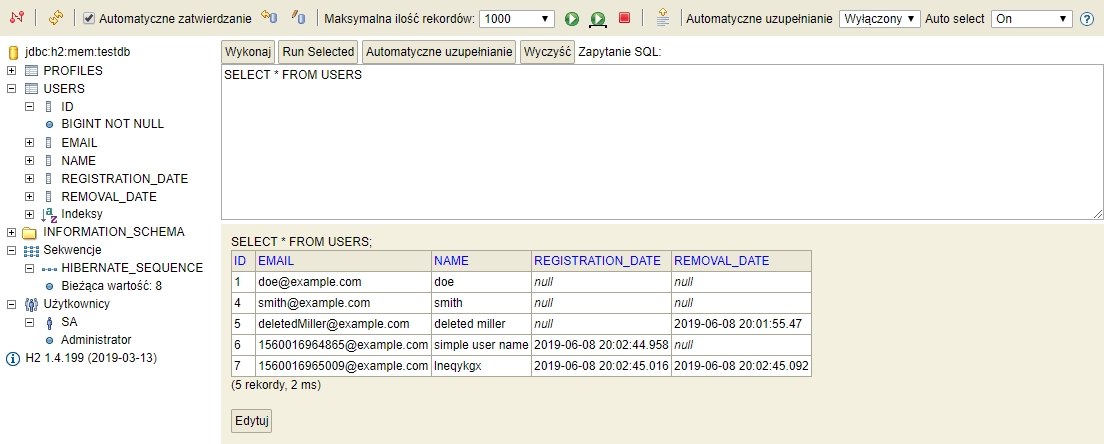1104x444 pixels.
Task: Click the rollback icon
Action: tap(267, 18)
